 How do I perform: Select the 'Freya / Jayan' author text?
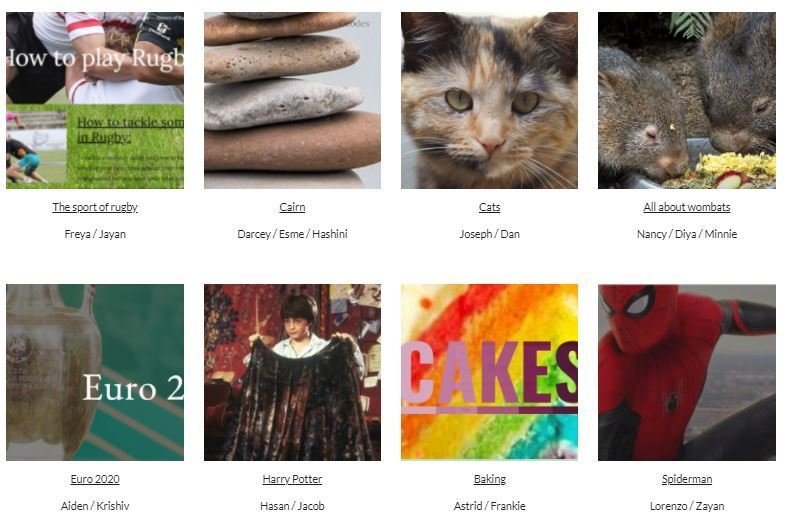[95, 234]
